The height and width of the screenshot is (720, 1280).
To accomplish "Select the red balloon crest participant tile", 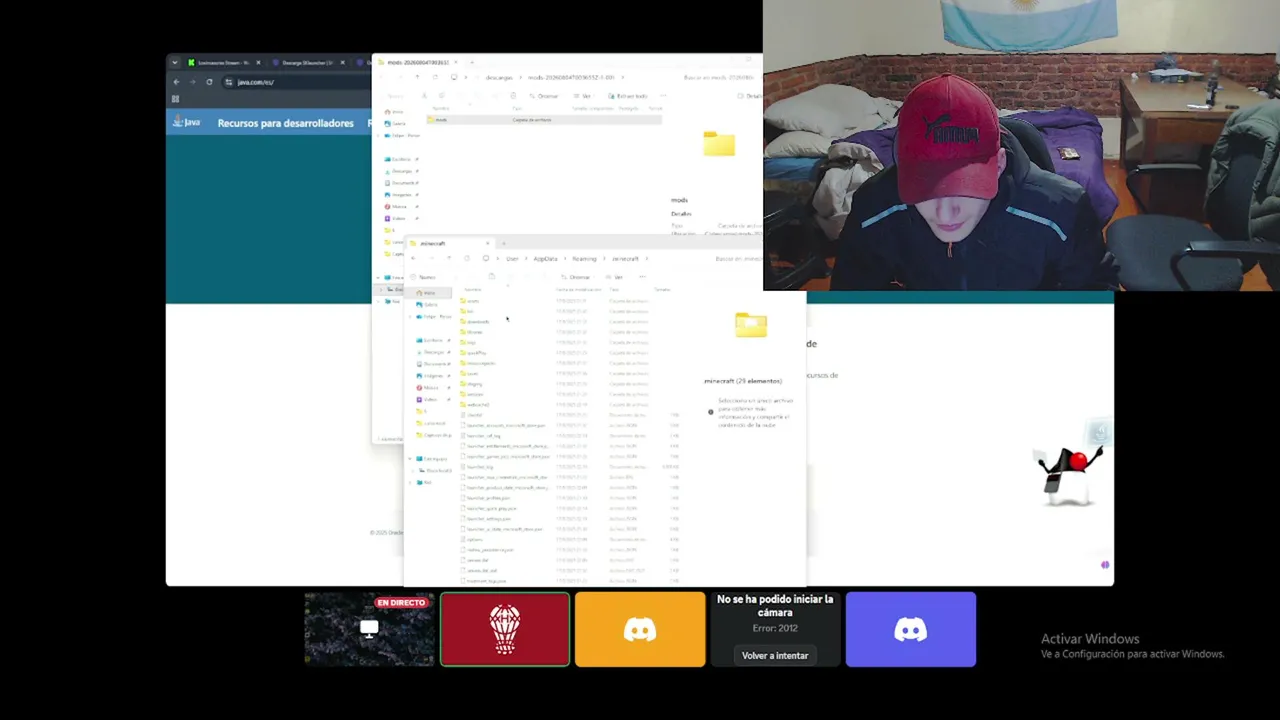I will coord(505,629).
